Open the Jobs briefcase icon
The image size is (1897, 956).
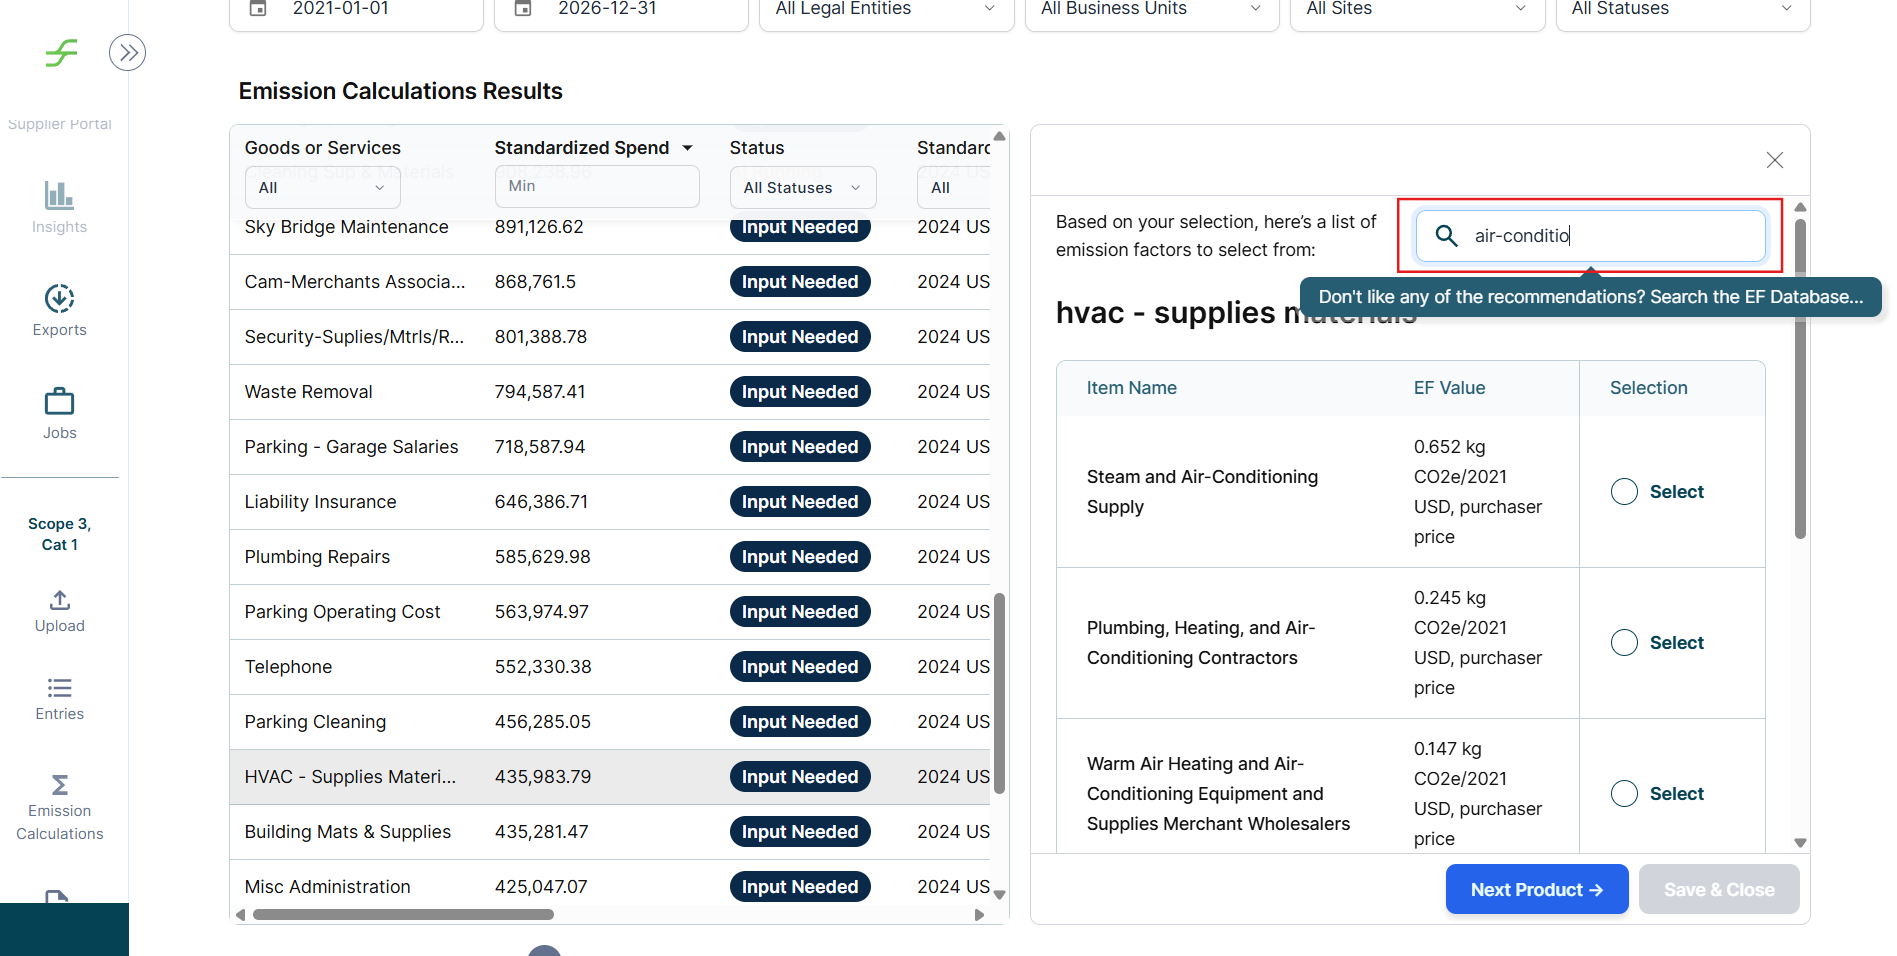tap(59, 402)
